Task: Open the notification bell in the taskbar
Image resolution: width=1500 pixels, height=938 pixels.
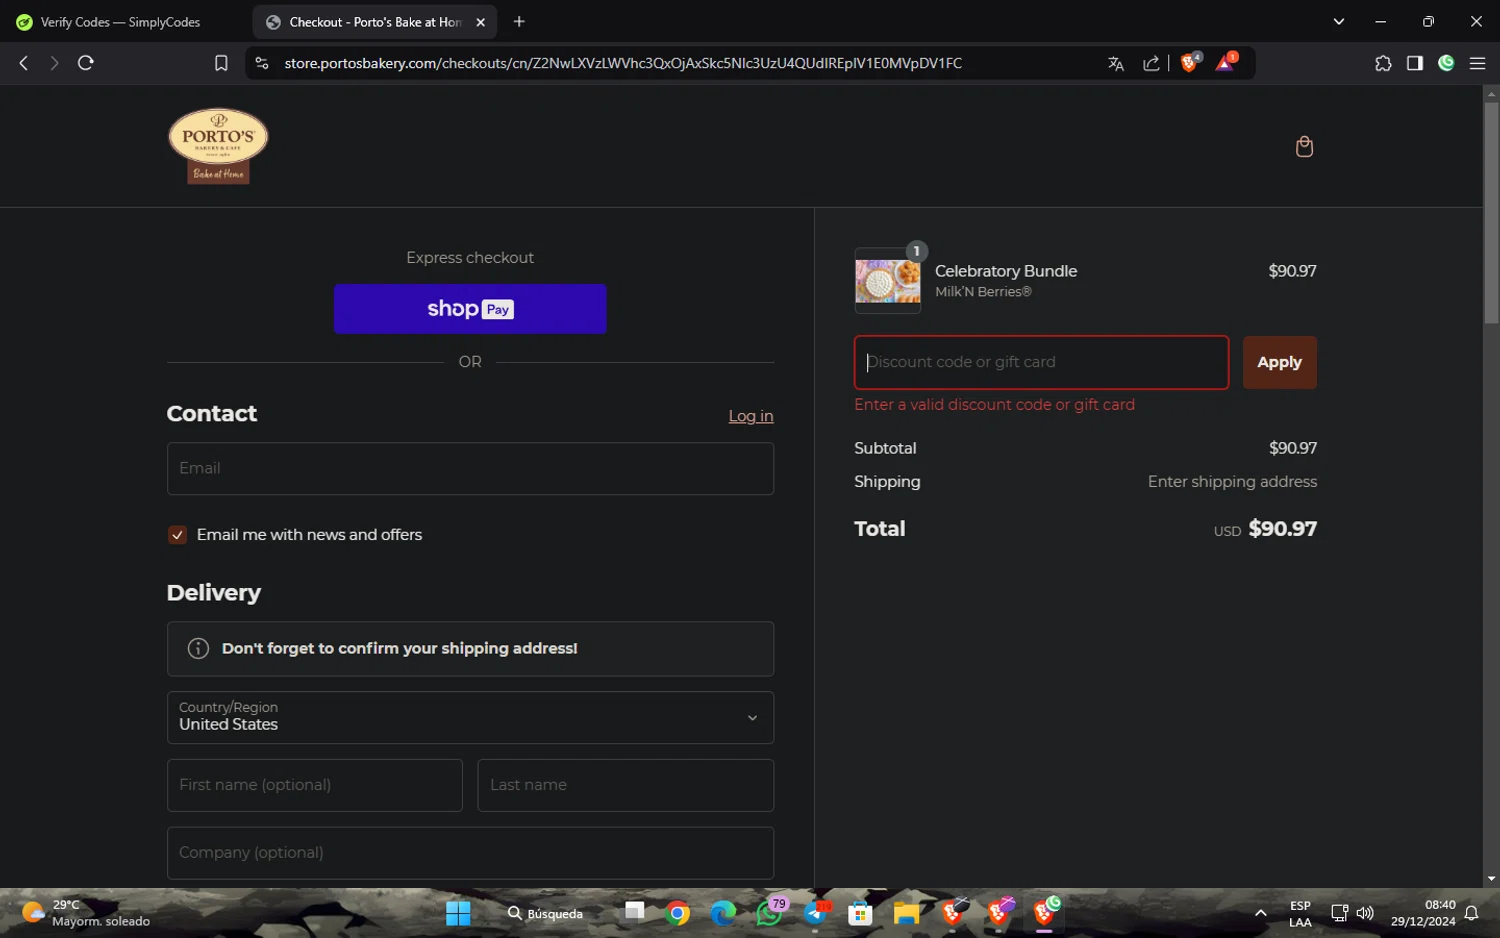Action: coord(1471,913)
